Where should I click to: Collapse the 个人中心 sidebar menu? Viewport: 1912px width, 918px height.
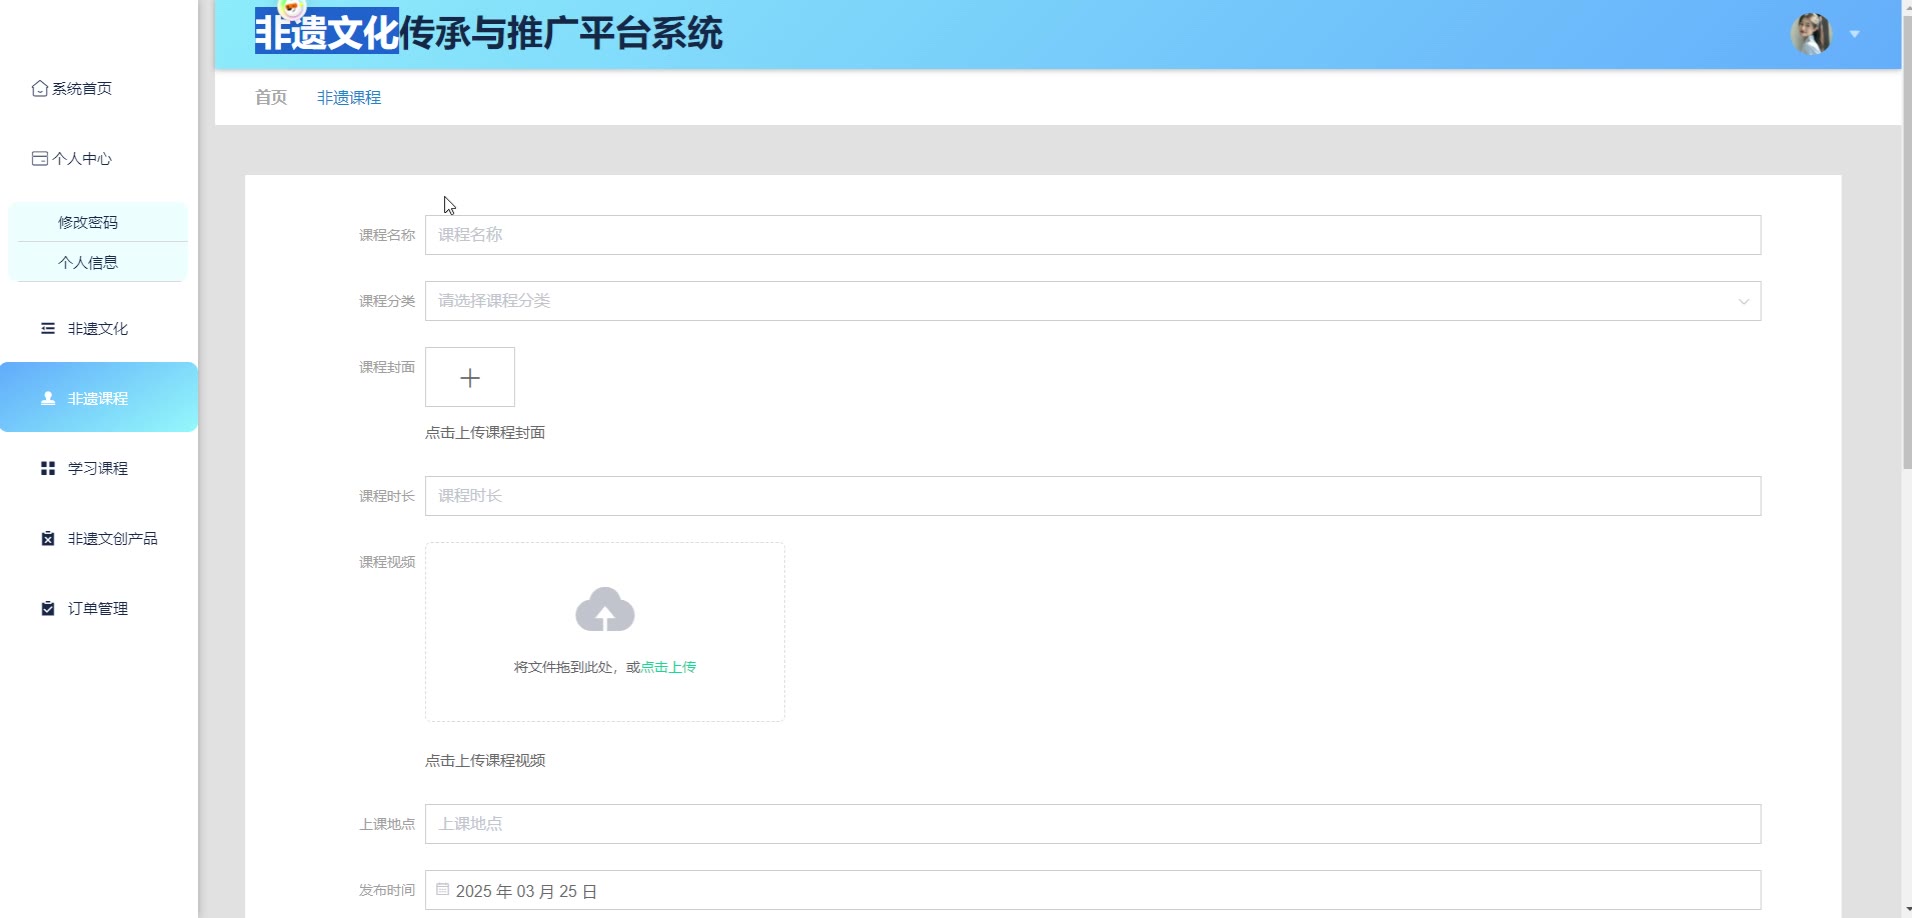99,159
